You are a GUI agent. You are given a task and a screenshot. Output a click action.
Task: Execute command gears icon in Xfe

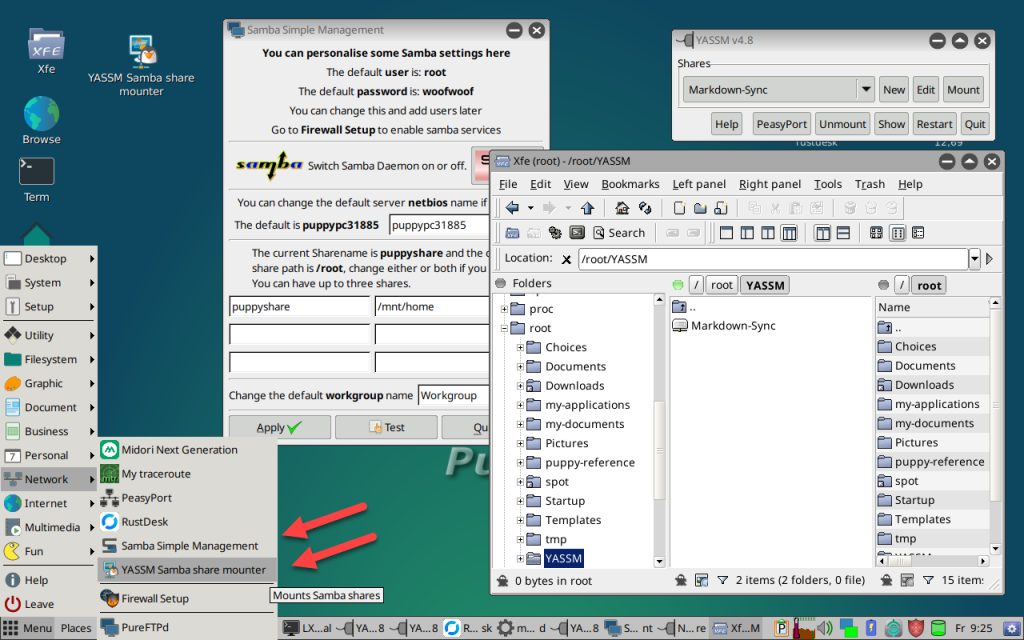(555, 232)
